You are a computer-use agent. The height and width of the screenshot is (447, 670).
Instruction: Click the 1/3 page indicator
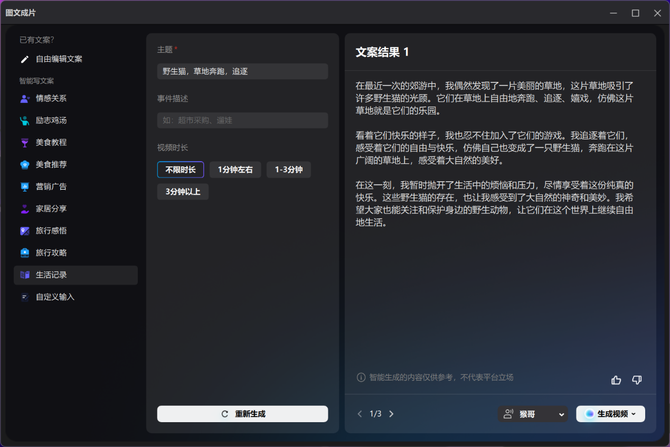376,414
